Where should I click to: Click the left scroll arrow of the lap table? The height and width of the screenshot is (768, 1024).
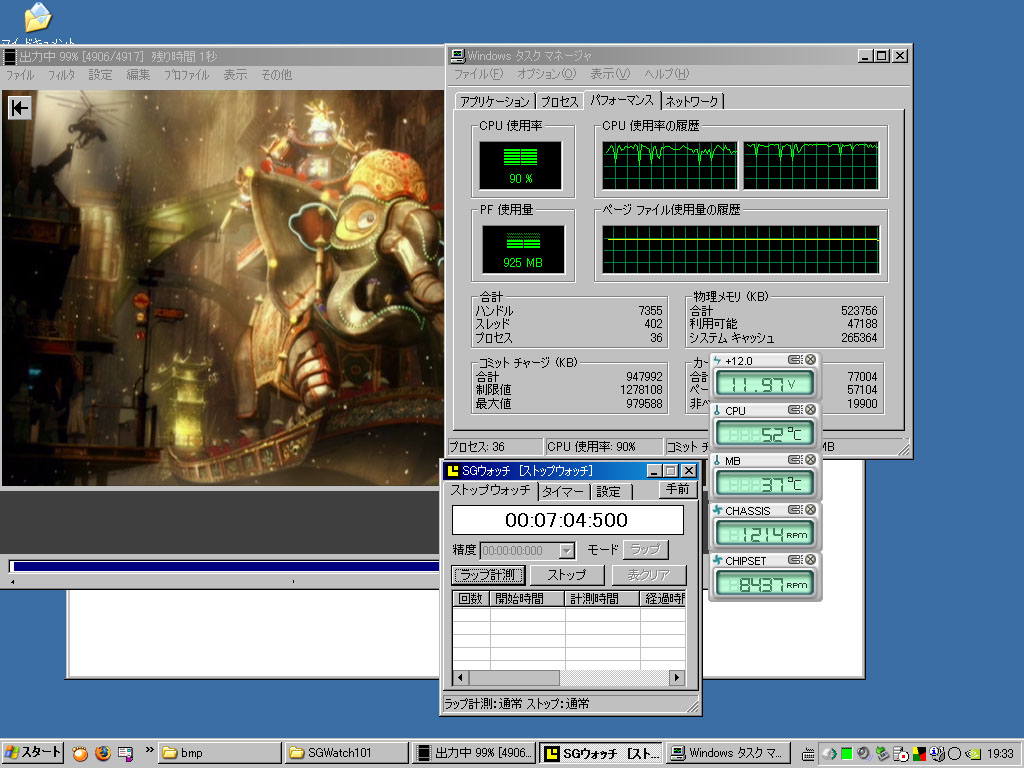tap(460, 678)
